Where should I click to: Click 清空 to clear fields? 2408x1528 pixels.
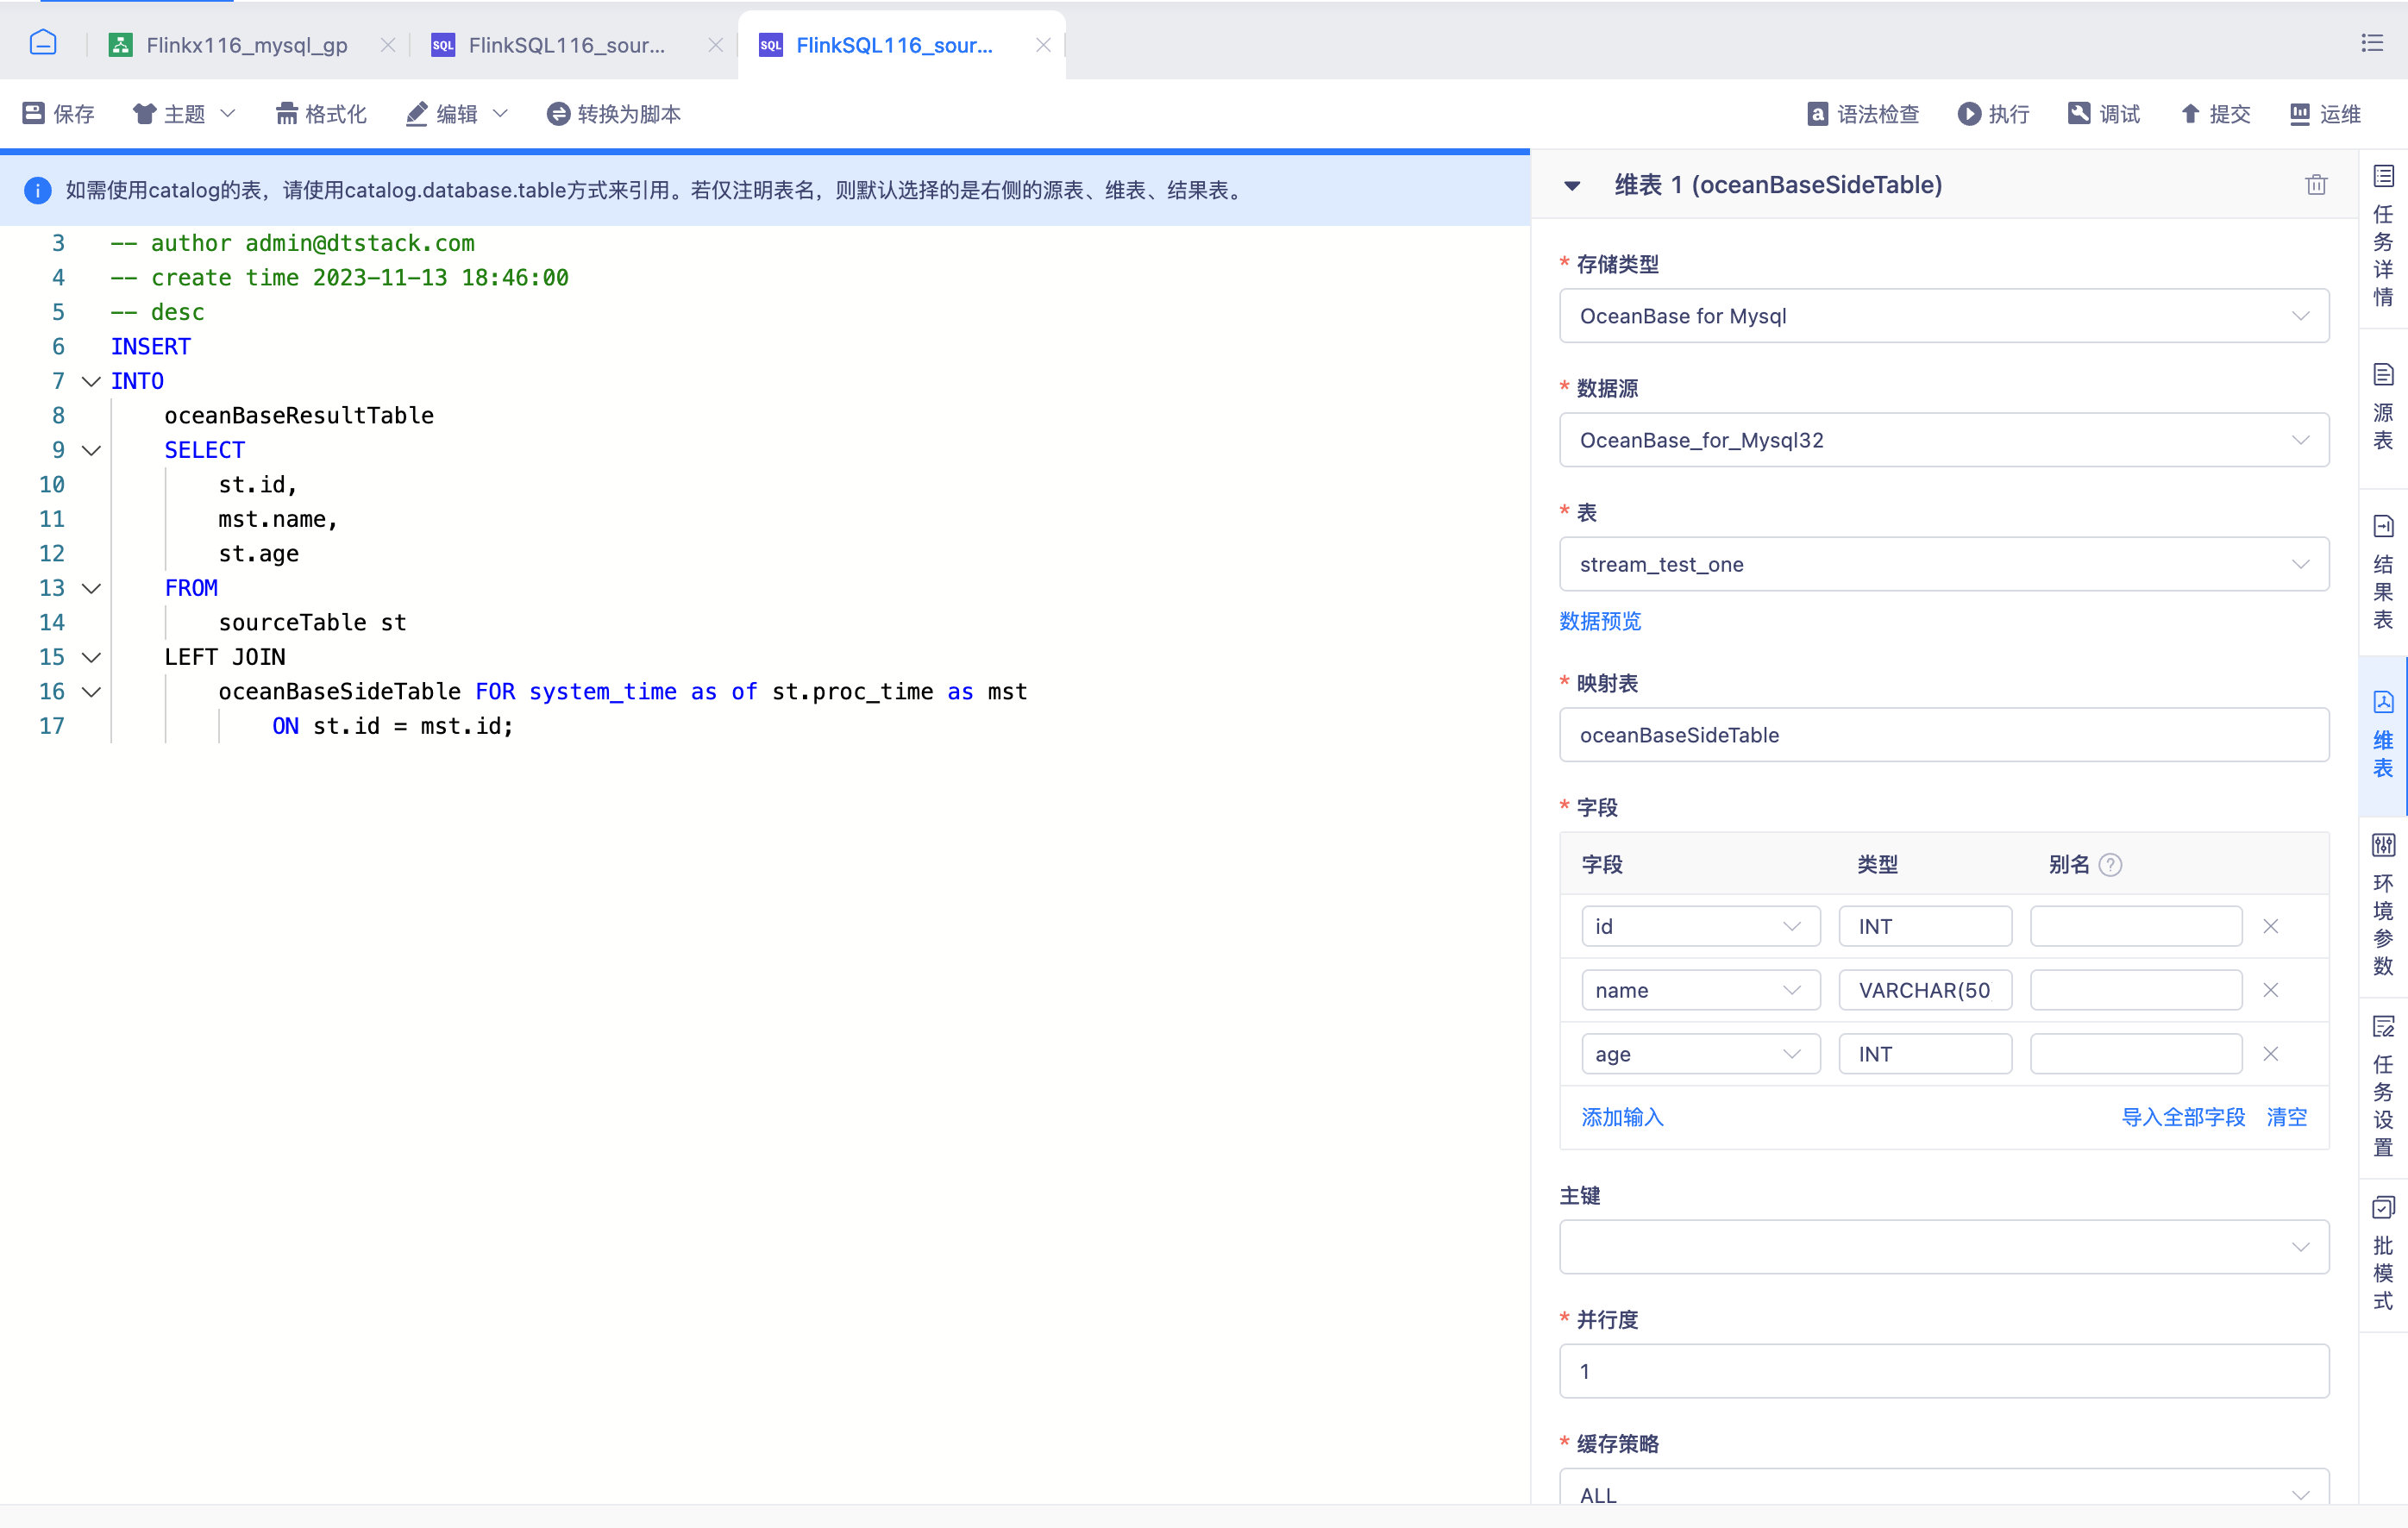(x=2286, y=1117)
